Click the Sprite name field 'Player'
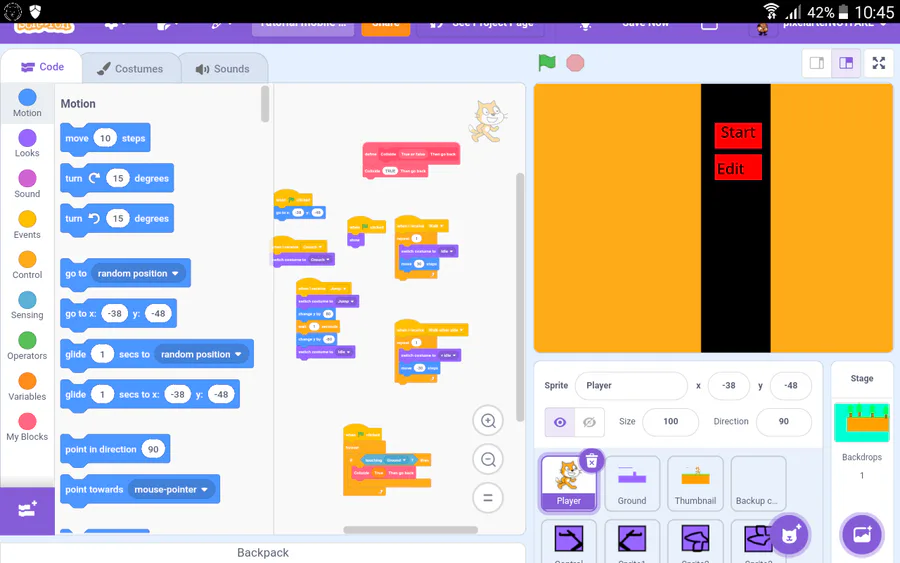The width and height of the screenshot is (900, 563). pyautogui.click(x=631, y=386)
